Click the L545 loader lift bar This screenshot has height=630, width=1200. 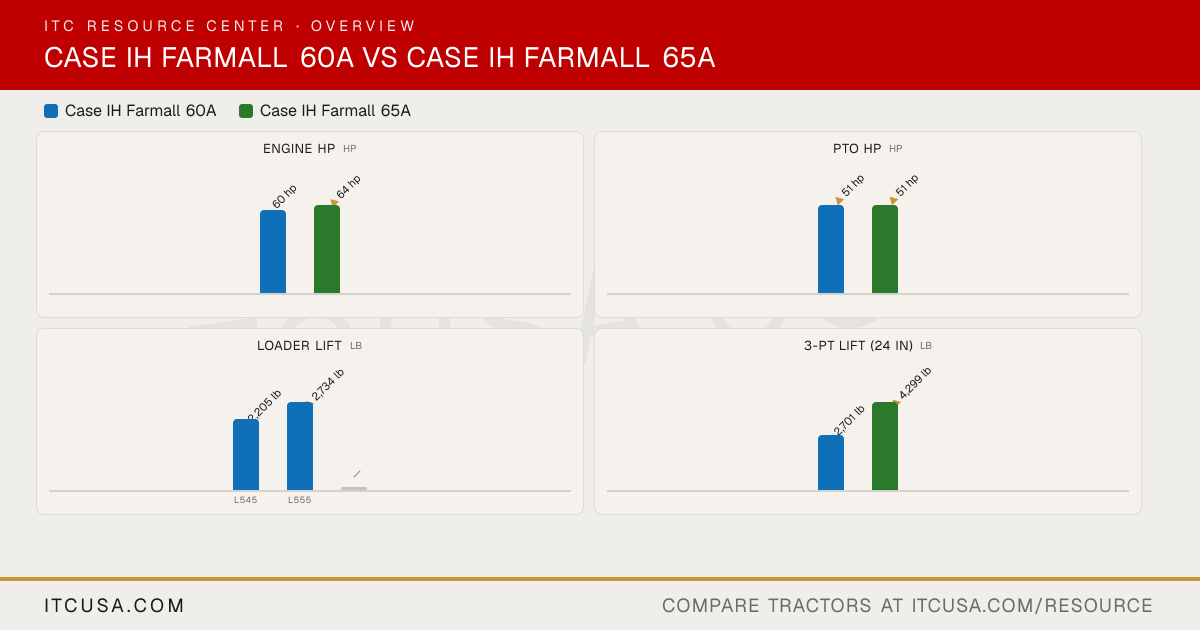click(x=246, y=455)
